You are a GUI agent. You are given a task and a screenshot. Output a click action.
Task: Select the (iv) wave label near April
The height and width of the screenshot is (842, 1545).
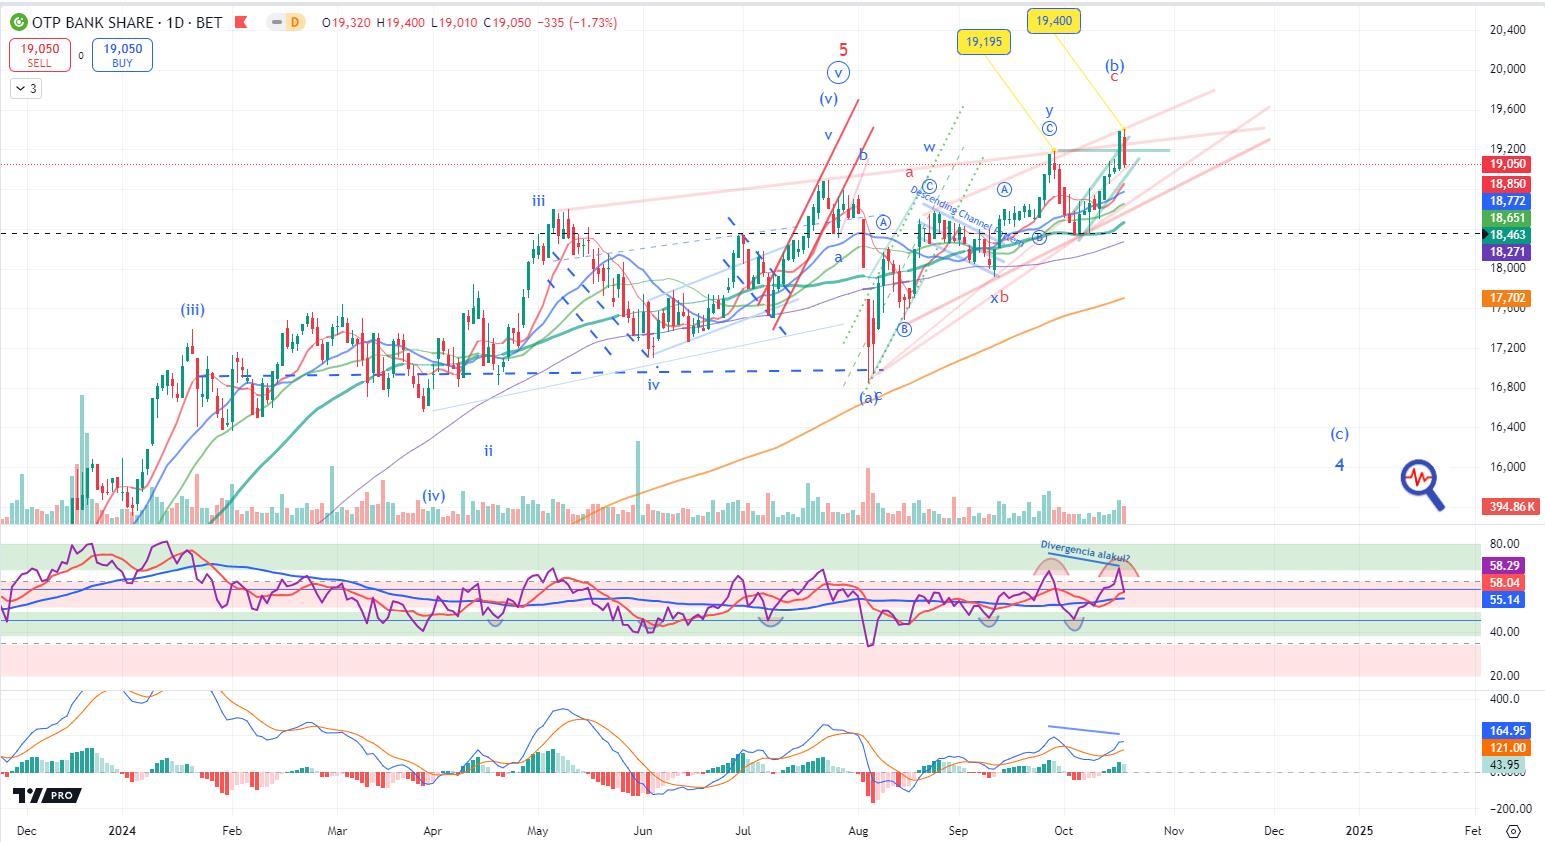point(433,495)
